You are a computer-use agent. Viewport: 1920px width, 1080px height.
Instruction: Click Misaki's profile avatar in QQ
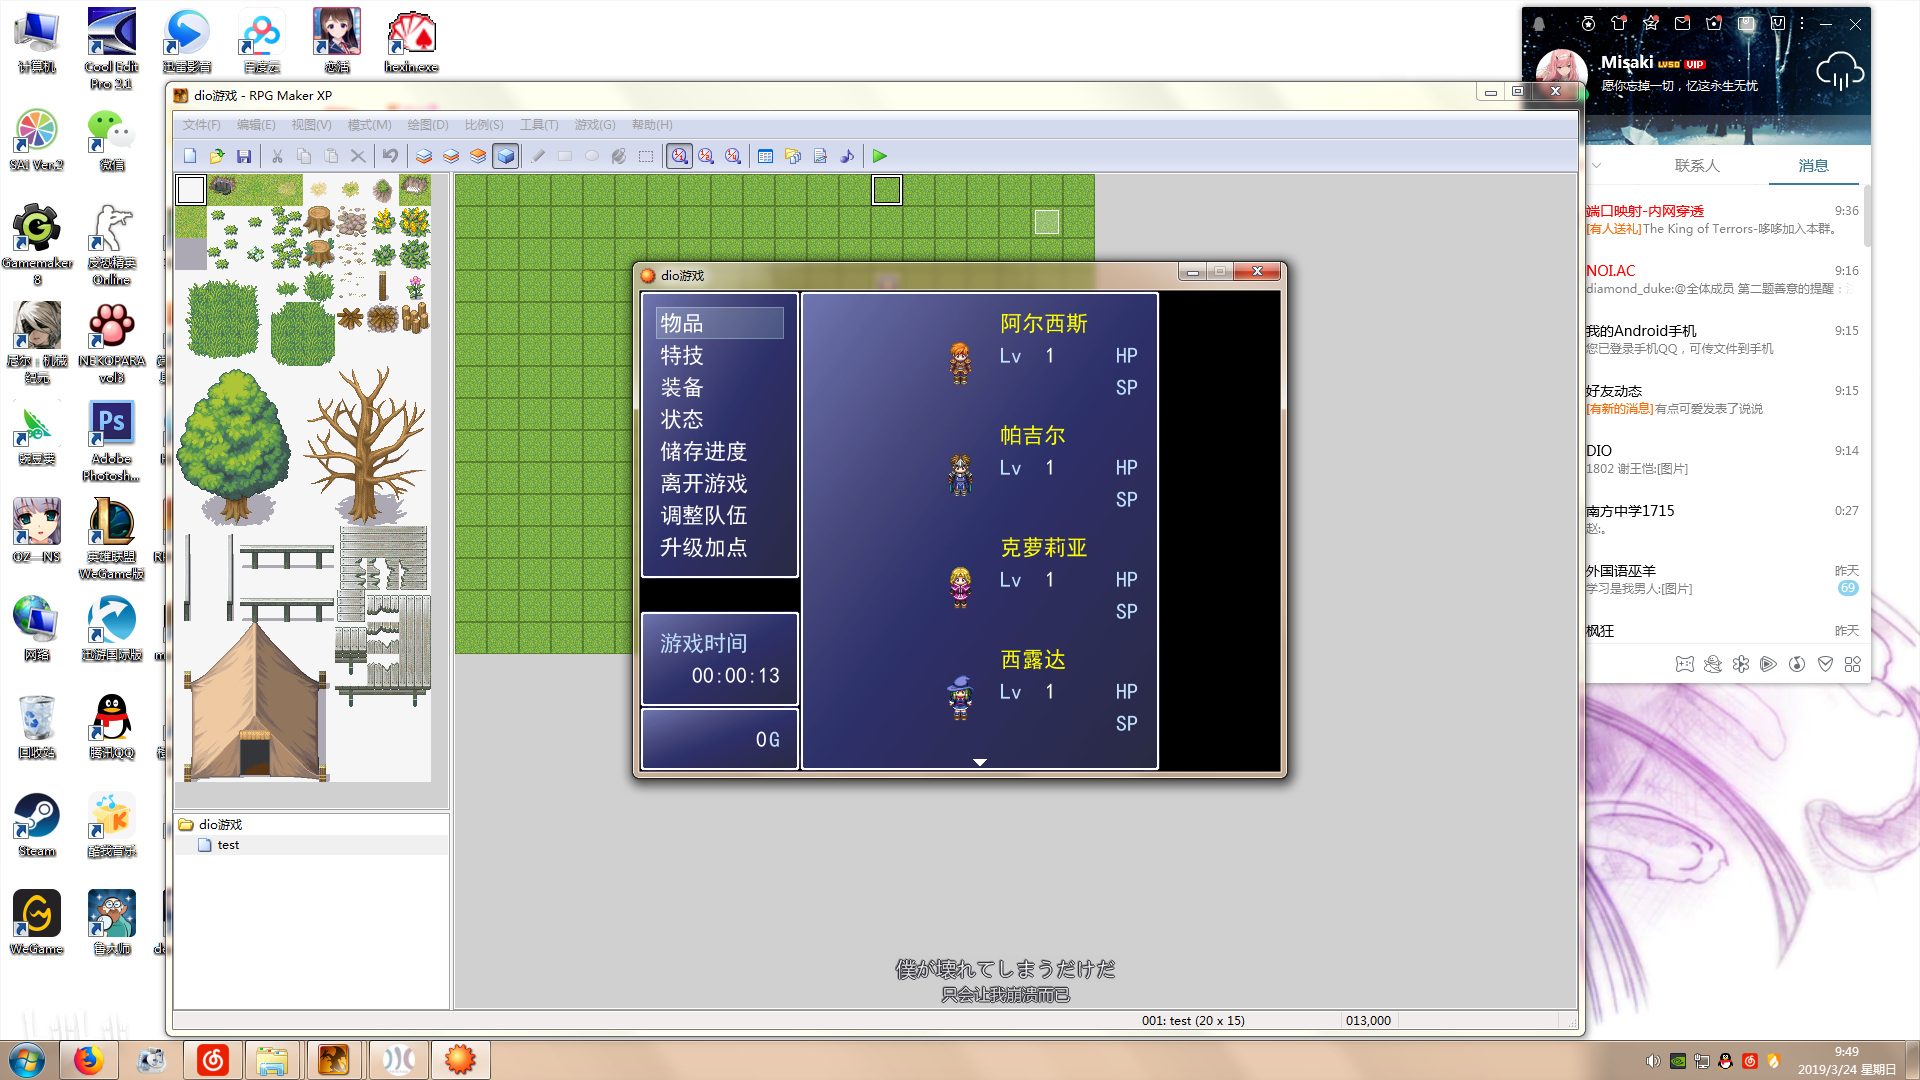(1561, 75)
